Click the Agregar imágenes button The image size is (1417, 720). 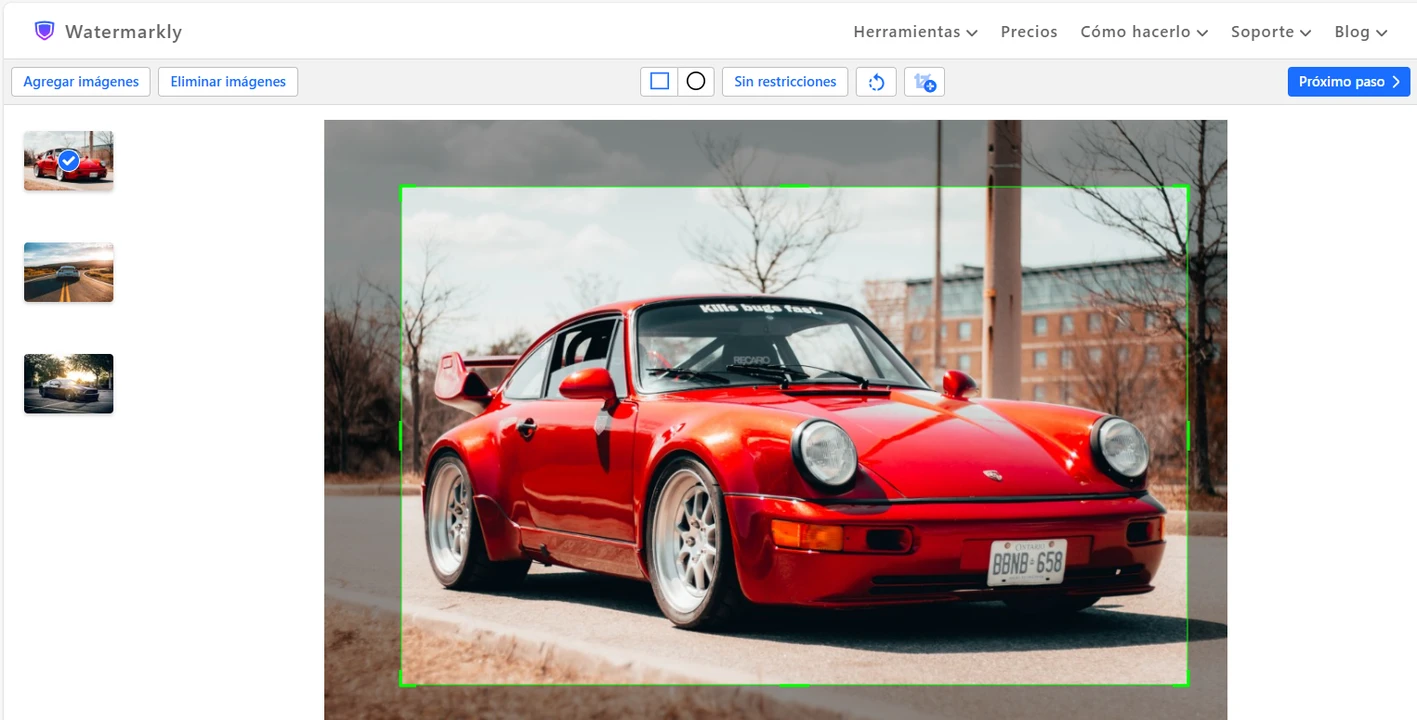pos(81,82)
